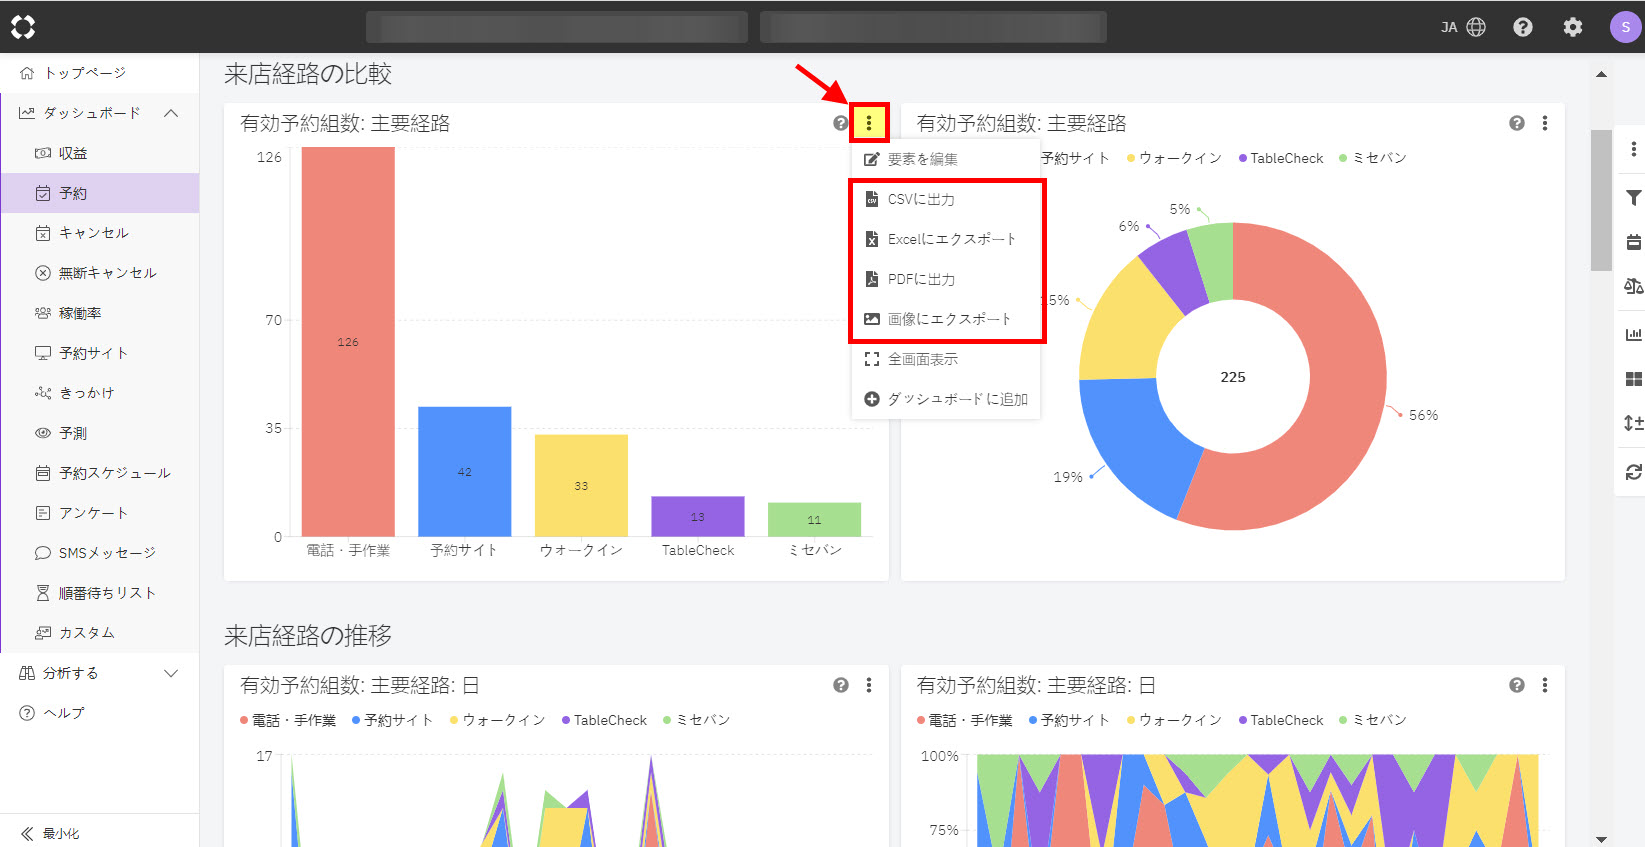Expand the 分析する sidebar section
The image size is (1645, 847).
point(171,673)
